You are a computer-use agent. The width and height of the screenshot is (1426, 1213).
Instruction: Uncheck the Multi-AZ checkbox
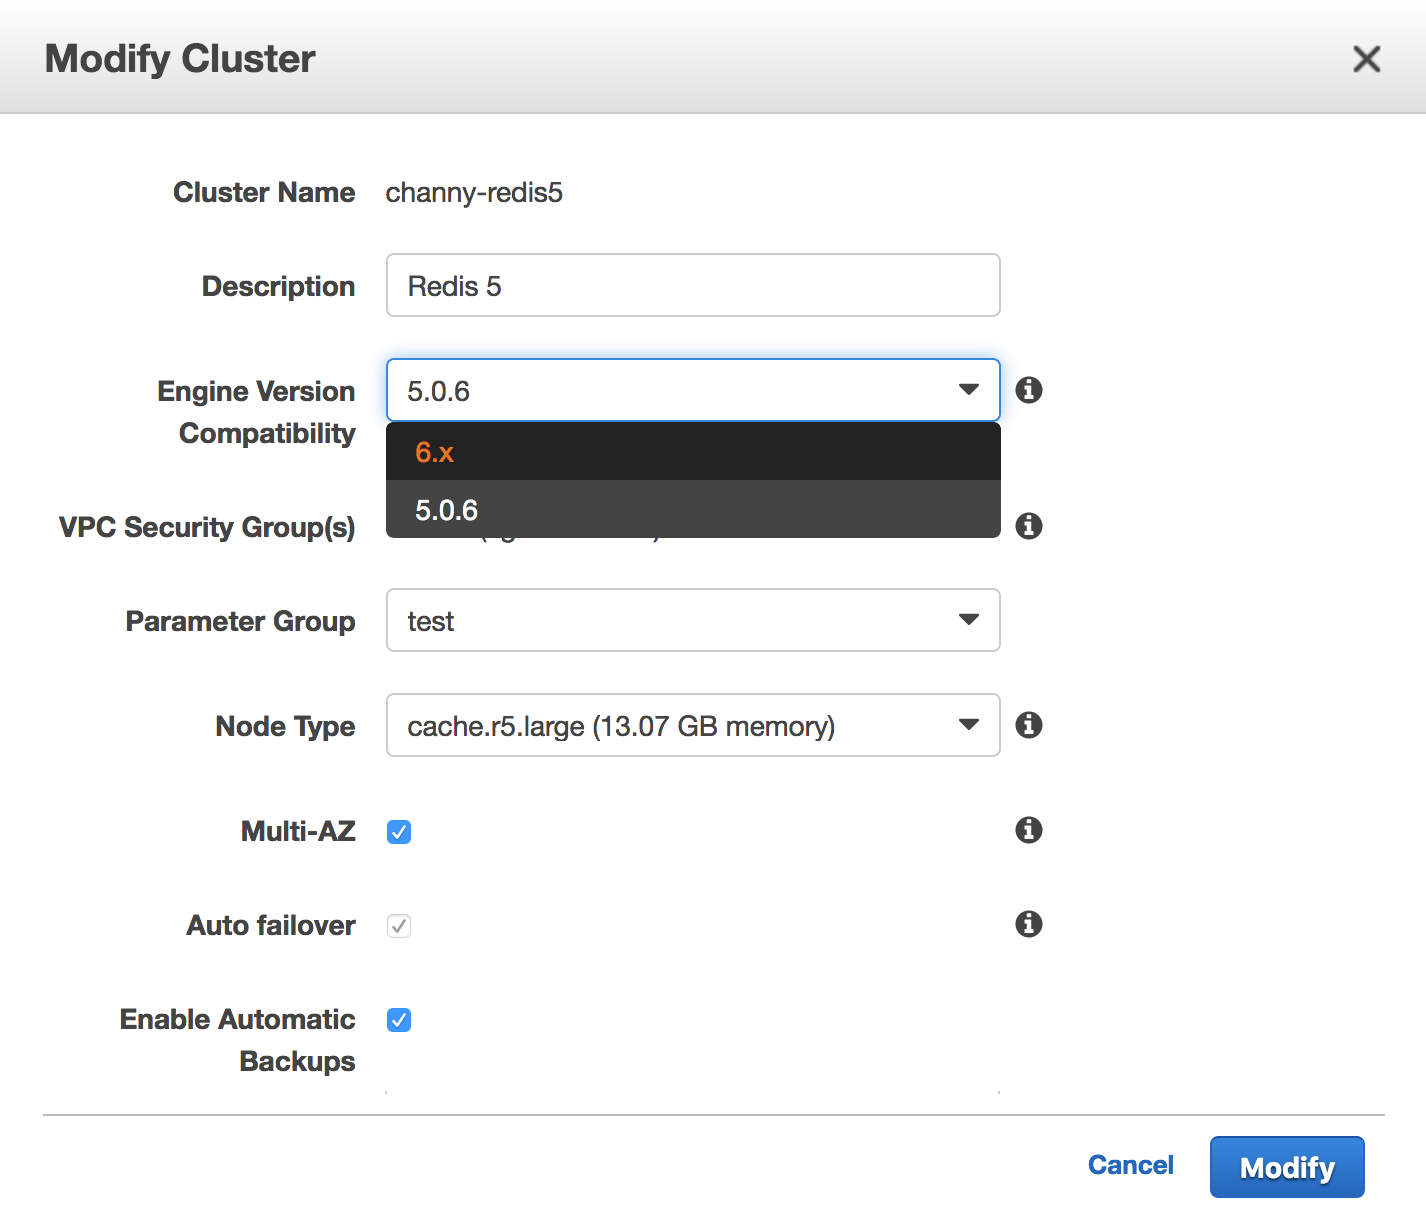(x=399, y=832)
